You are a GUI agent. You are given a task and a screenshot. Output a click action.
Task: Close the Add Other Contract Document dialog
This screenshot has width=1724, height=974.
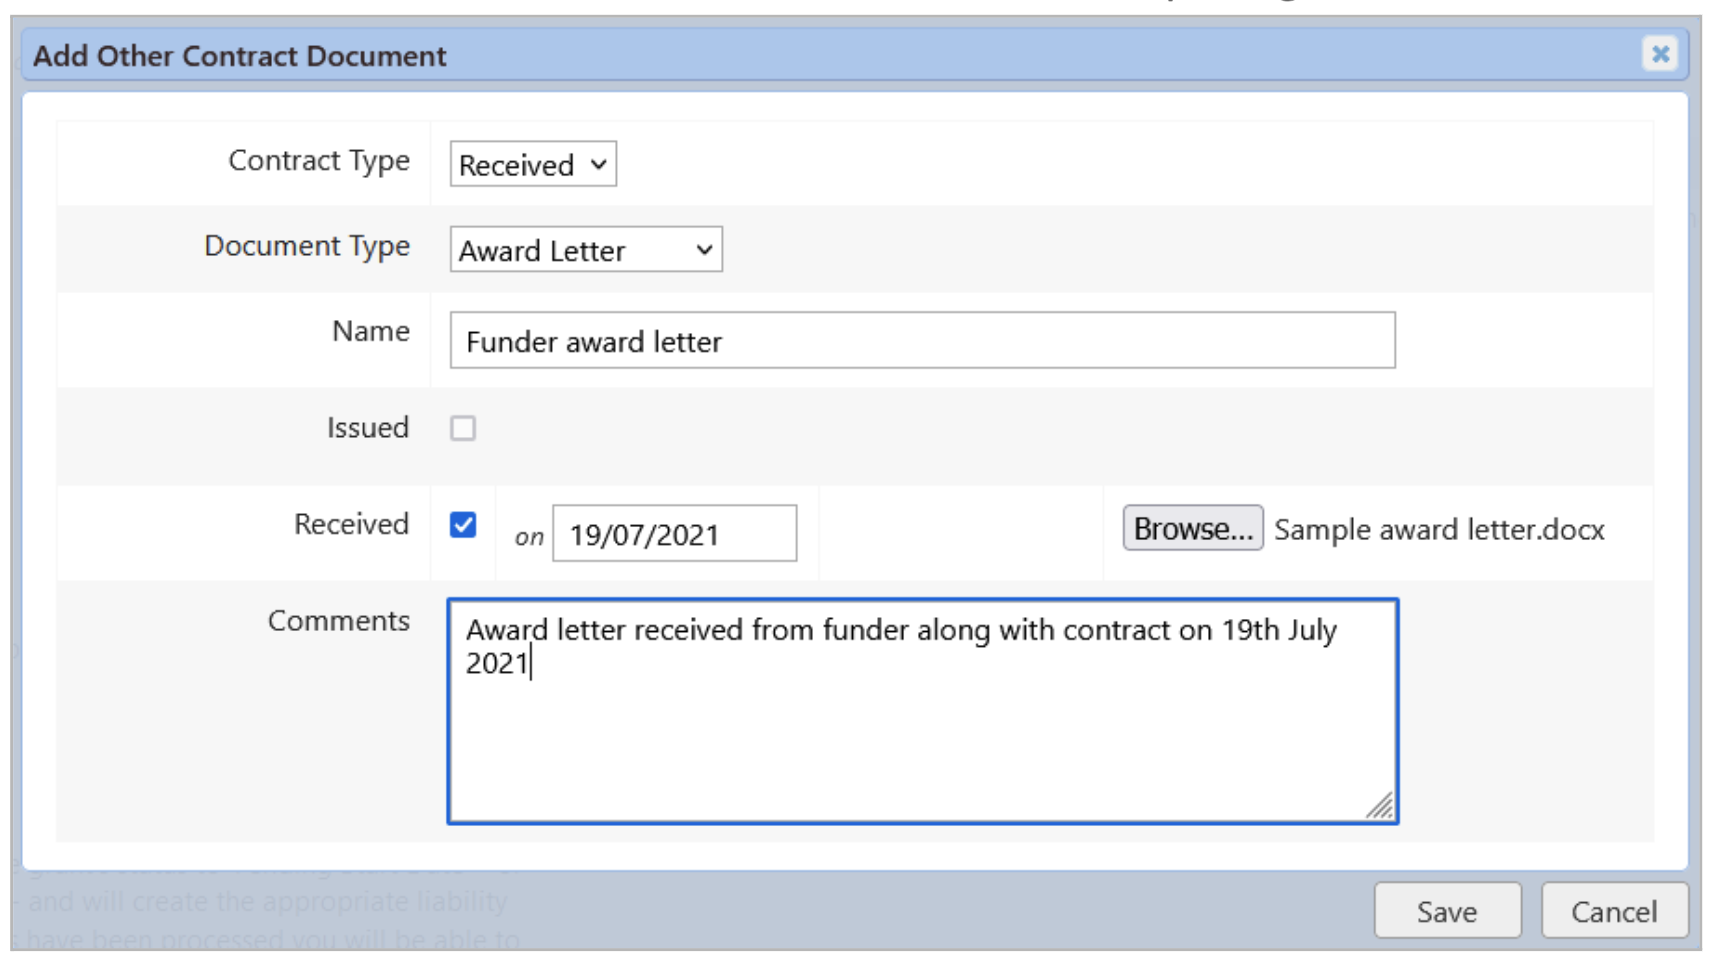[x=1659, y=54]
